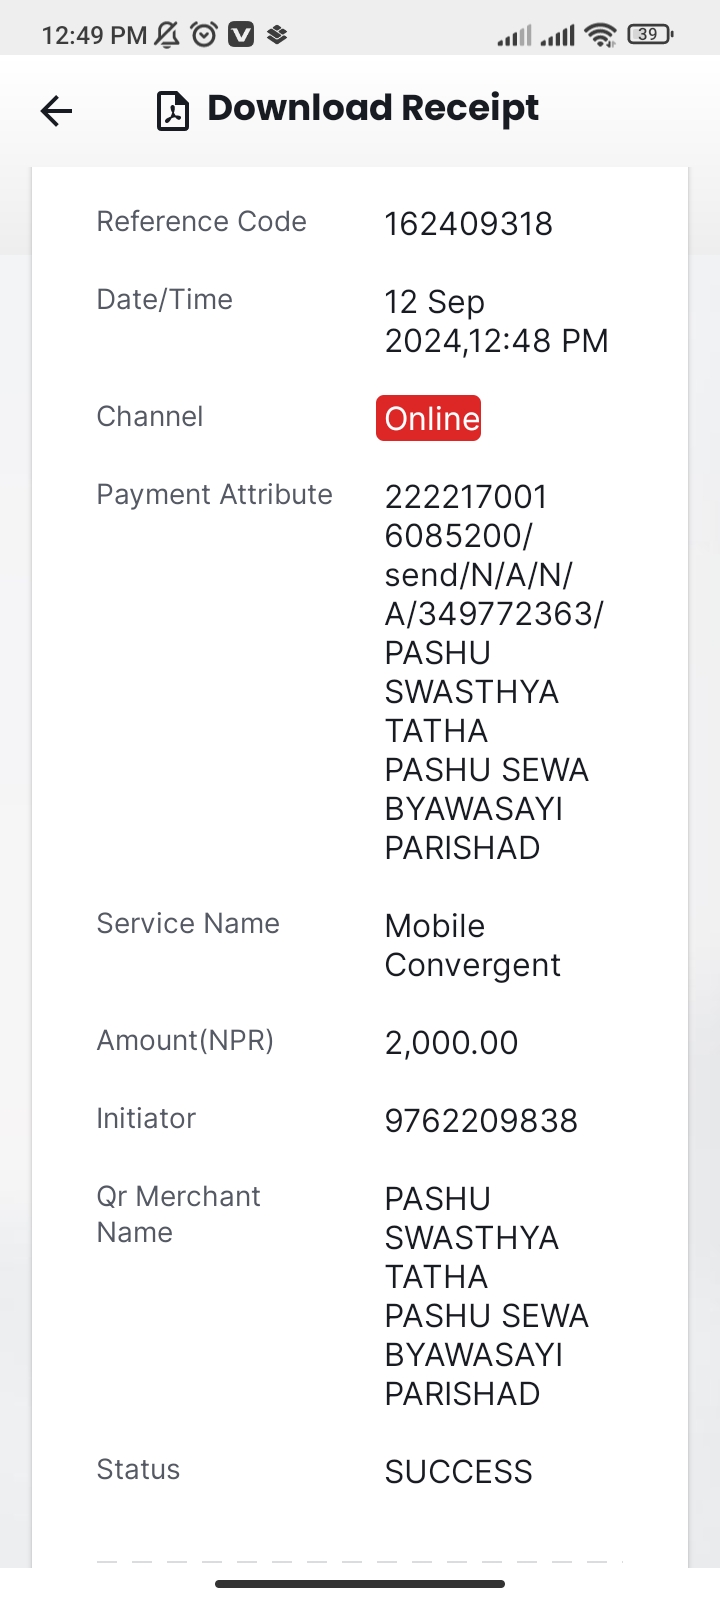Select the initiator number 9762209838
The image size is (720, 1600).
(x=481, y=1120)
